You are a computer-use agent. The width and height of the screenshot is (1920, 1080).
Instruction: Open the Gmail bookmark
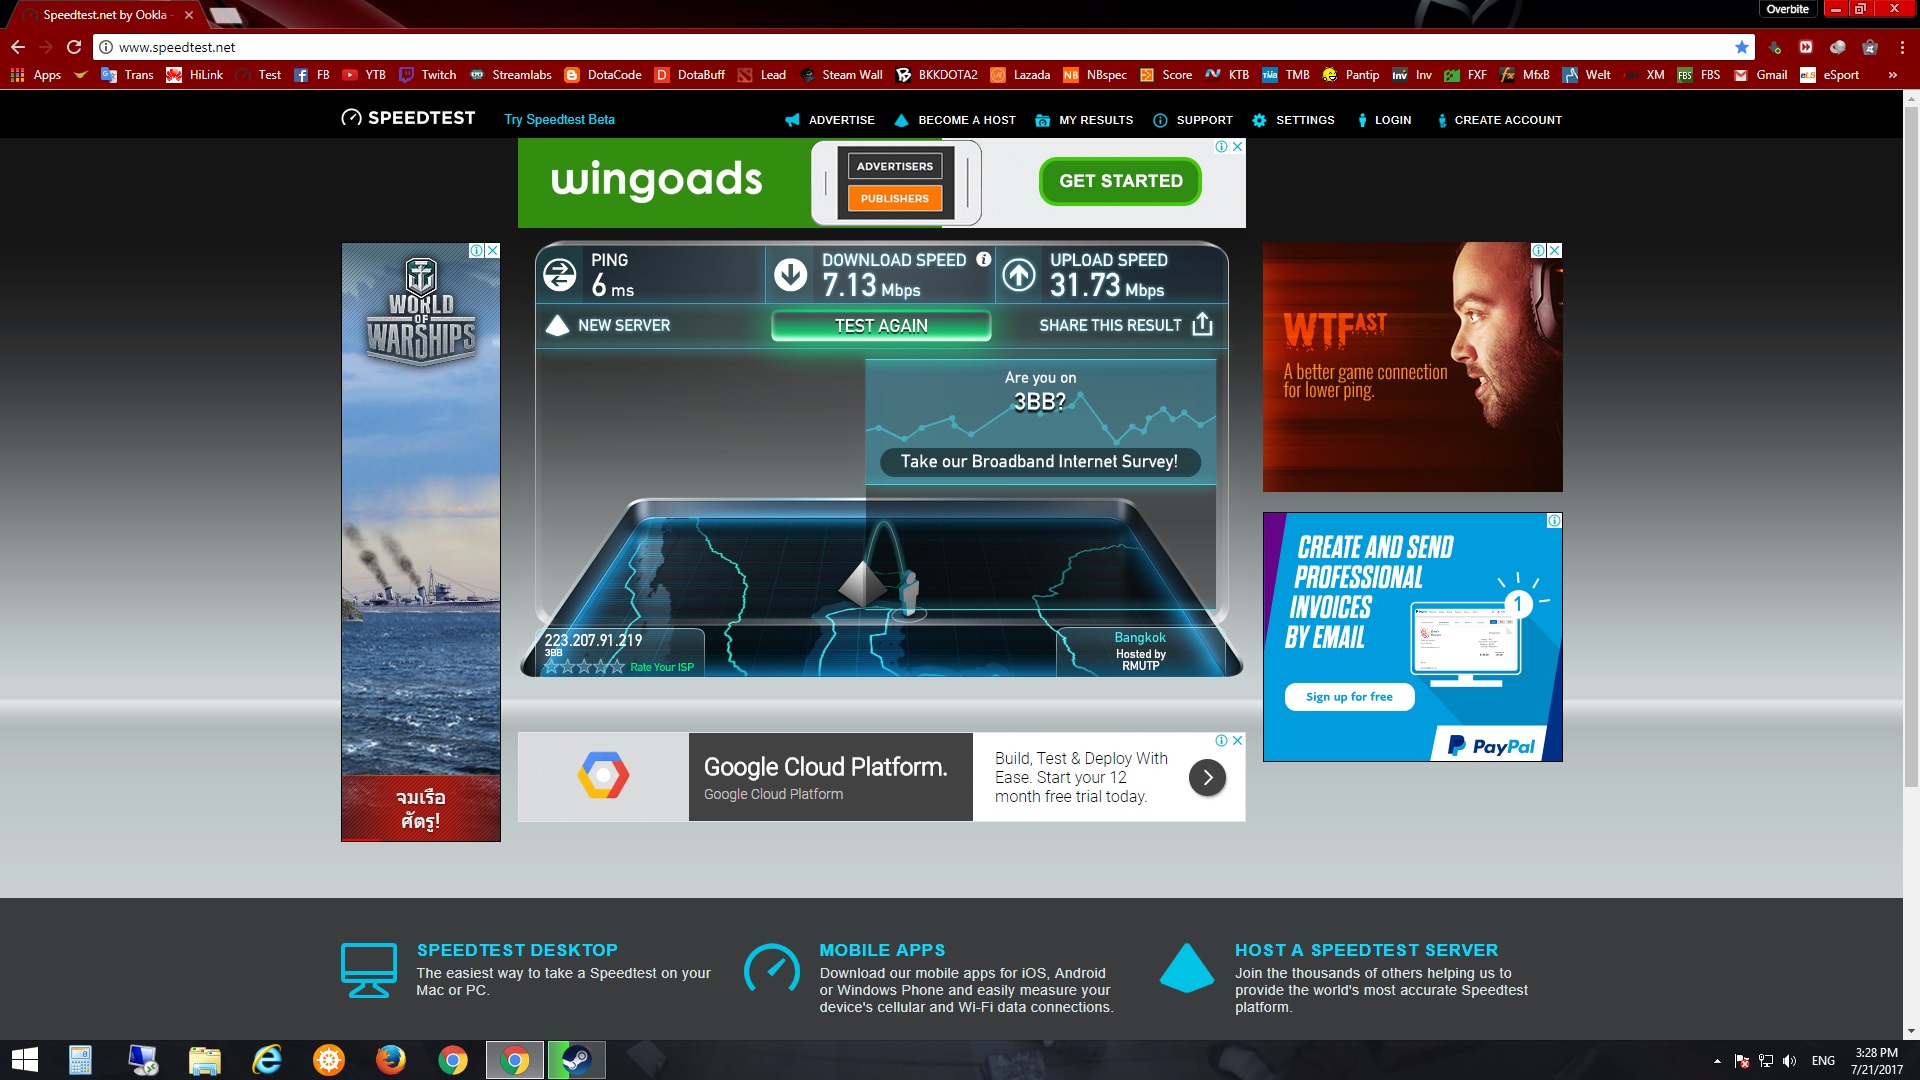click(1761, 75)
